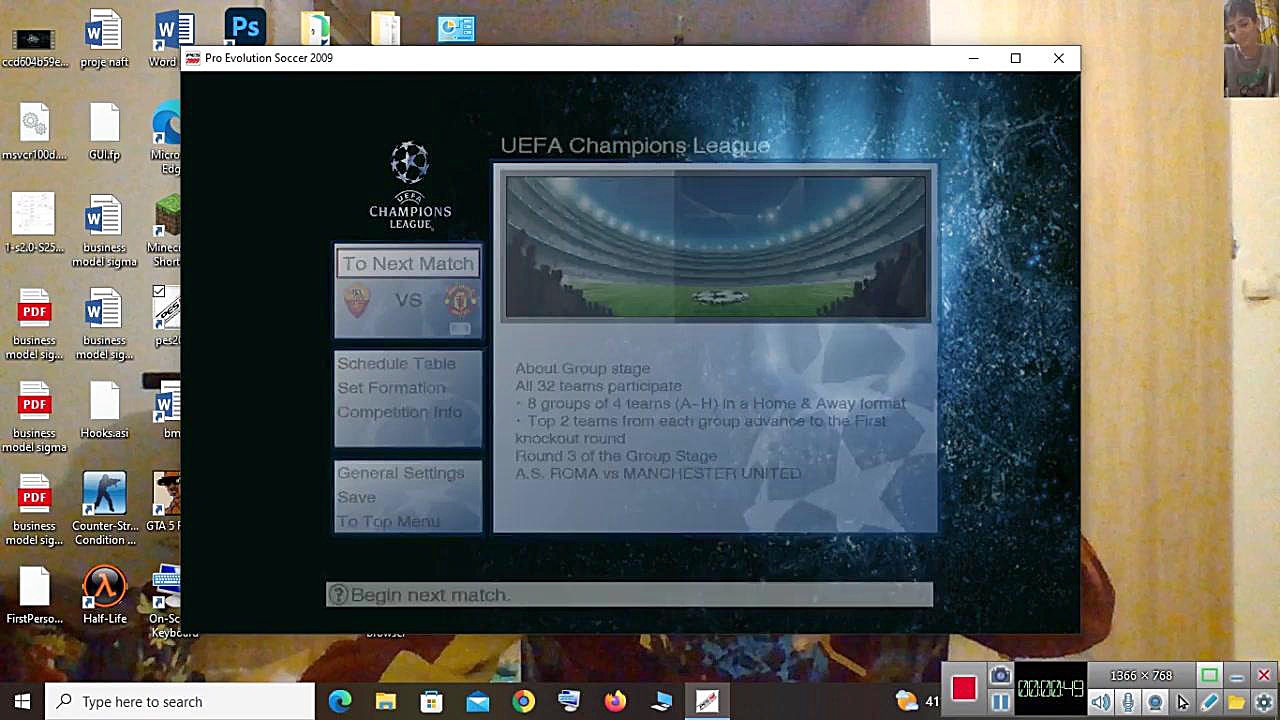Toggle the recorder microphone
This screenshot has height=720, width=1280.
1128,702
